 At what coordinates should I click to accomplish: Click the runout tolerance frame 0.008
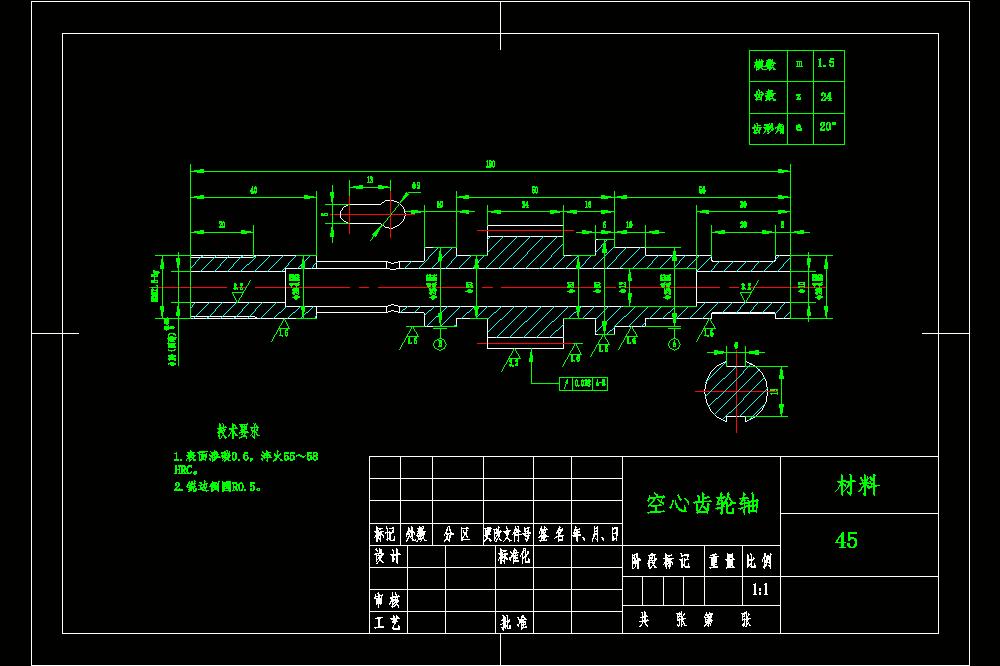pos(583,383)
